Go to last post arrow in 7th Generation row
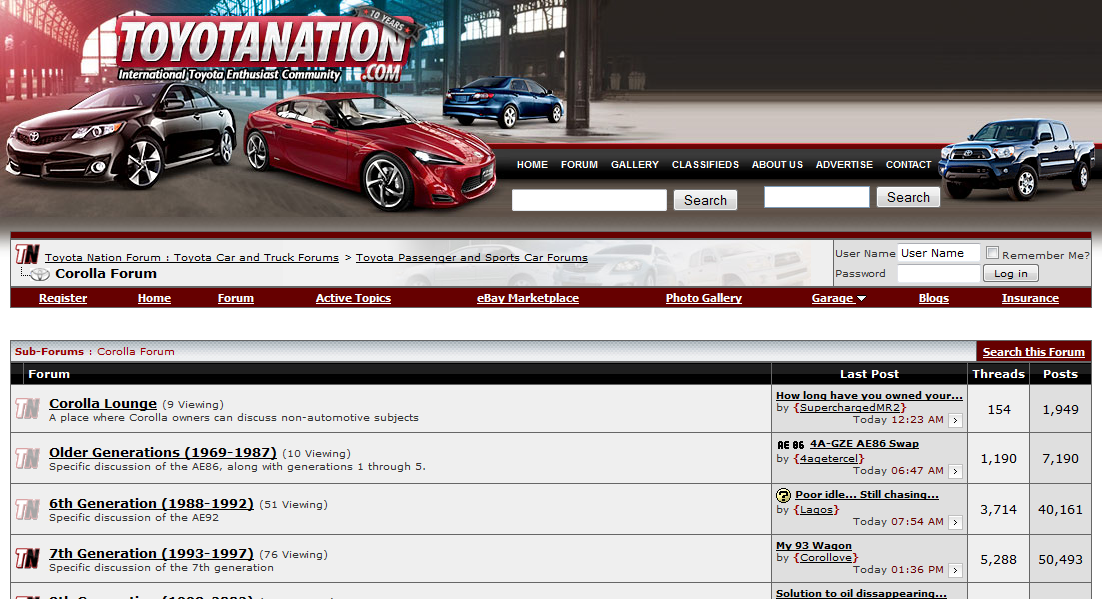 tap(955, 570)
